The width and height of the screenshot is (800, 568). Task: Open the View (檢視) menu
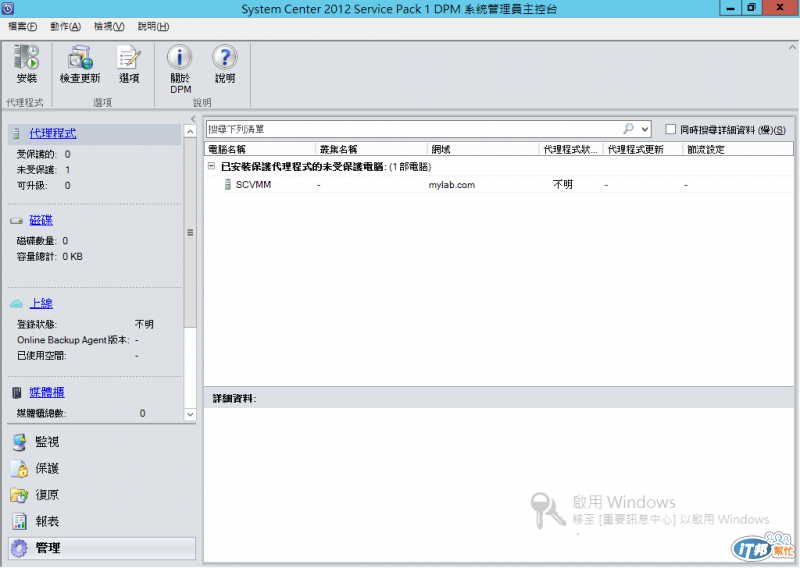[x=109, y=27]
